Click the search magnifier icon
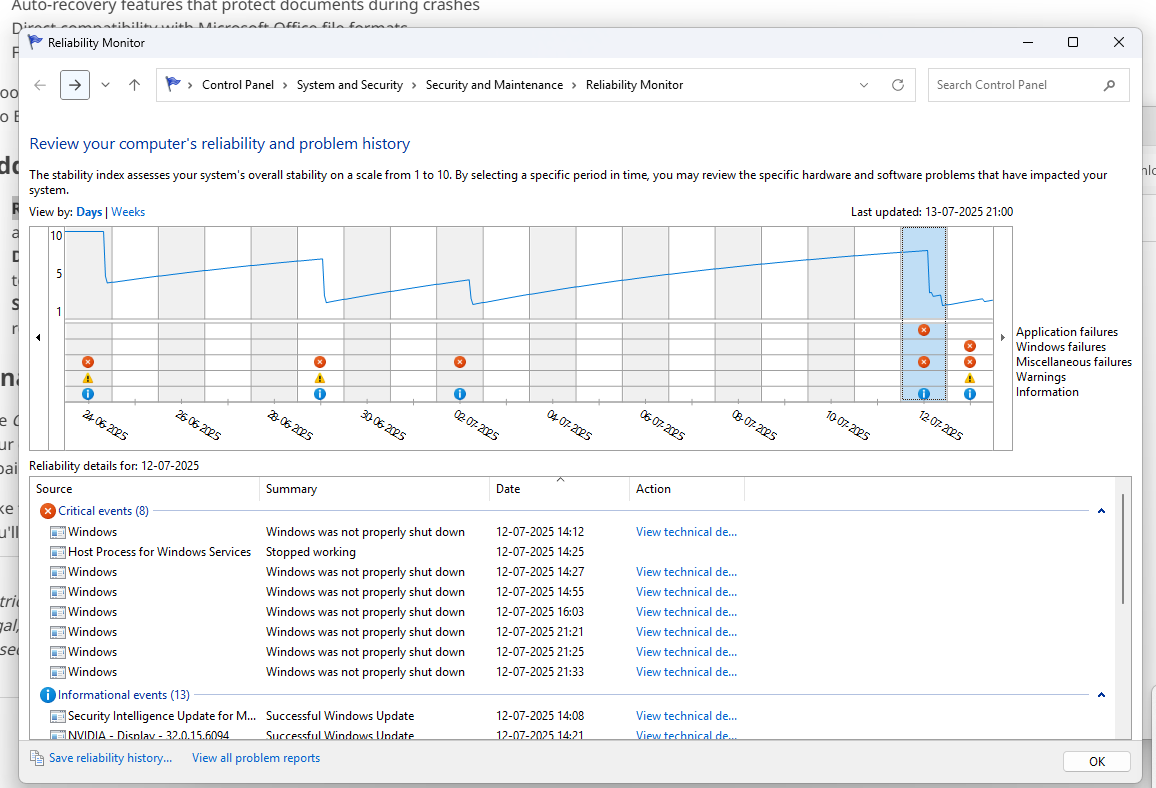The width and height of the screenshot is (1156, 788). pos(1110,86)
